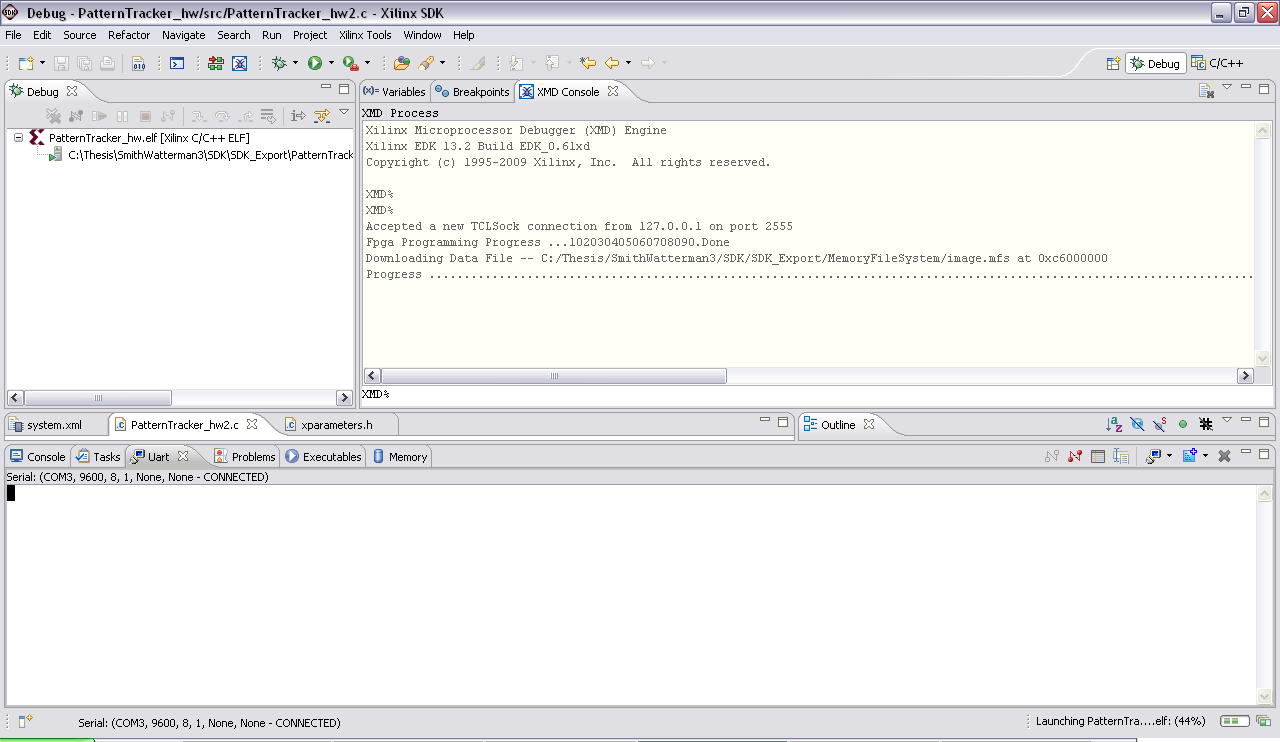
Task: Close the PatternTracker_hw2.c editor tab
Action: (x=252, y=424)
